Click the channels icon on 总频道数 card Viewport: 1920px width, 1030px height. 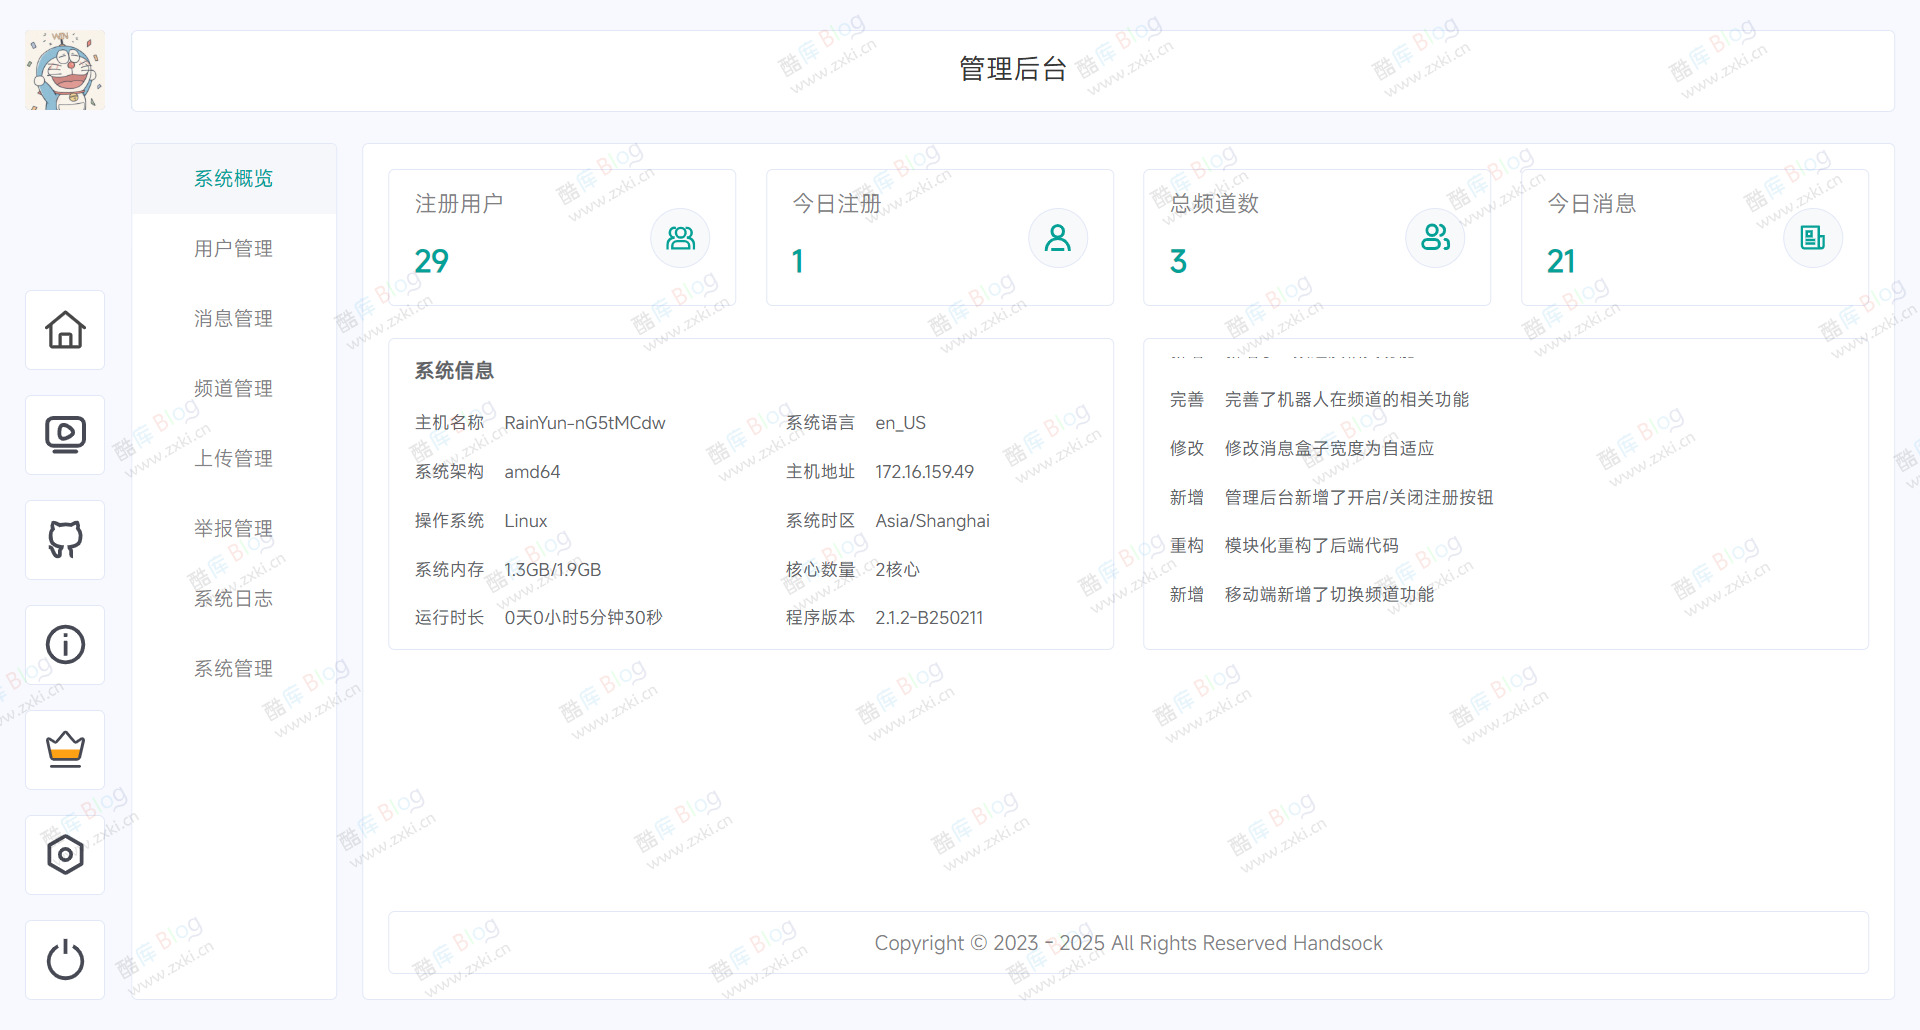[x=1435, y=238]
